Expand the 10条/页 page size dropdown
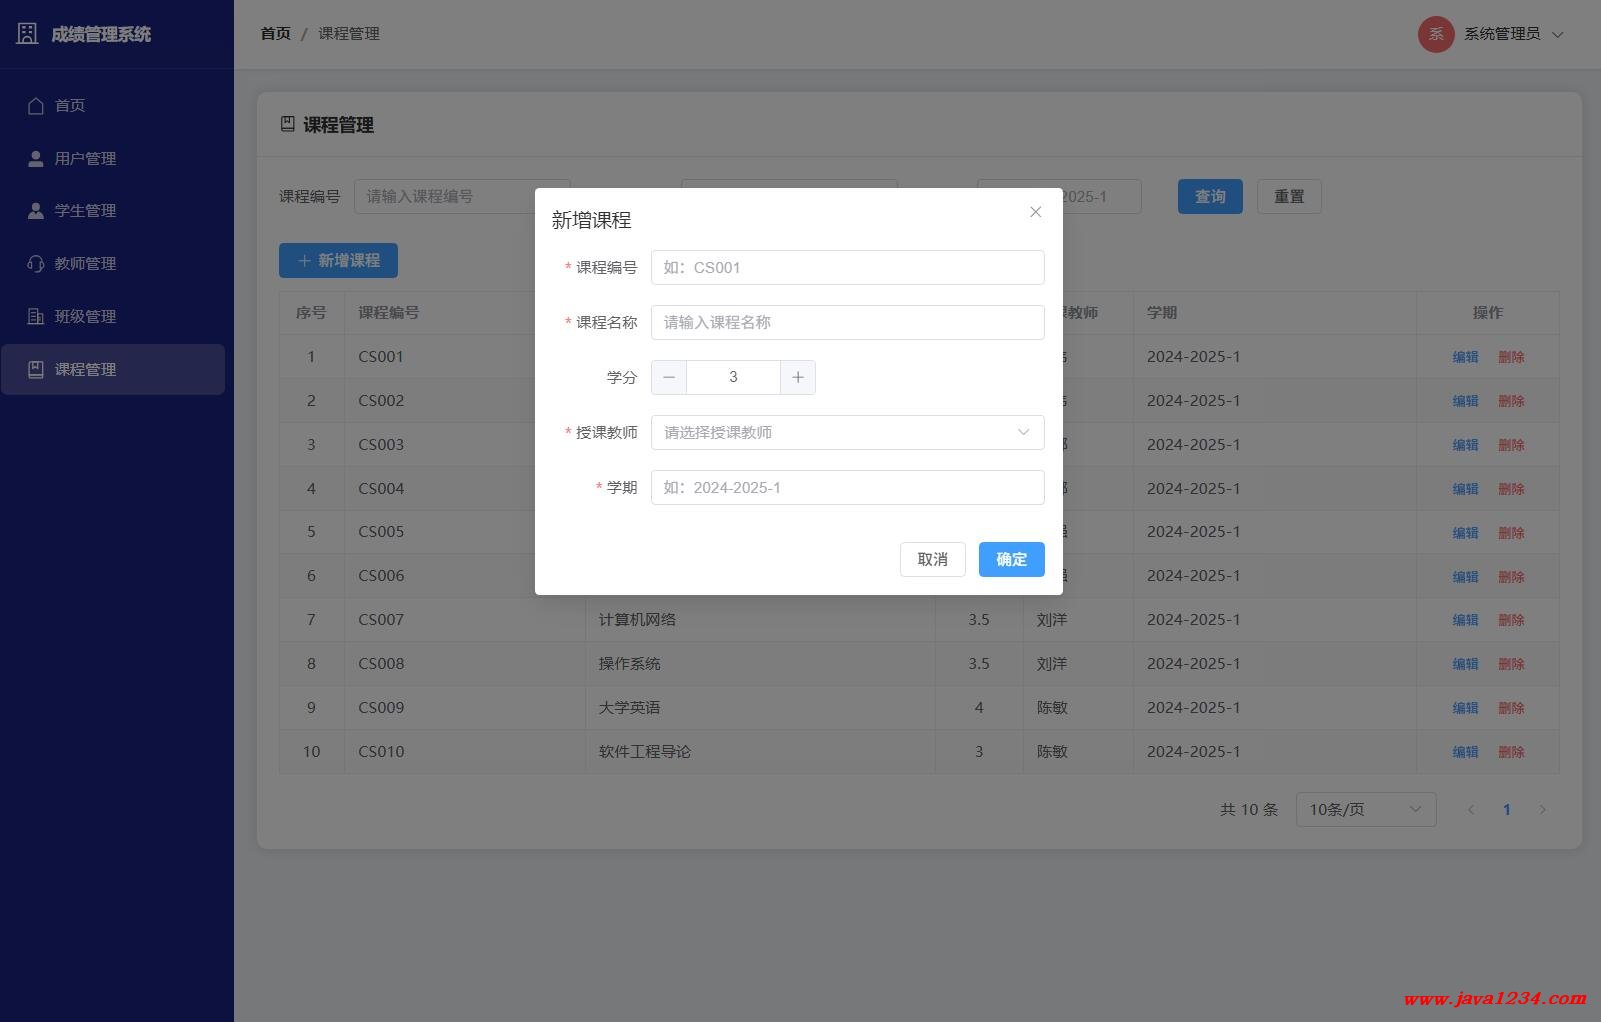 (x=1365, y=810)
